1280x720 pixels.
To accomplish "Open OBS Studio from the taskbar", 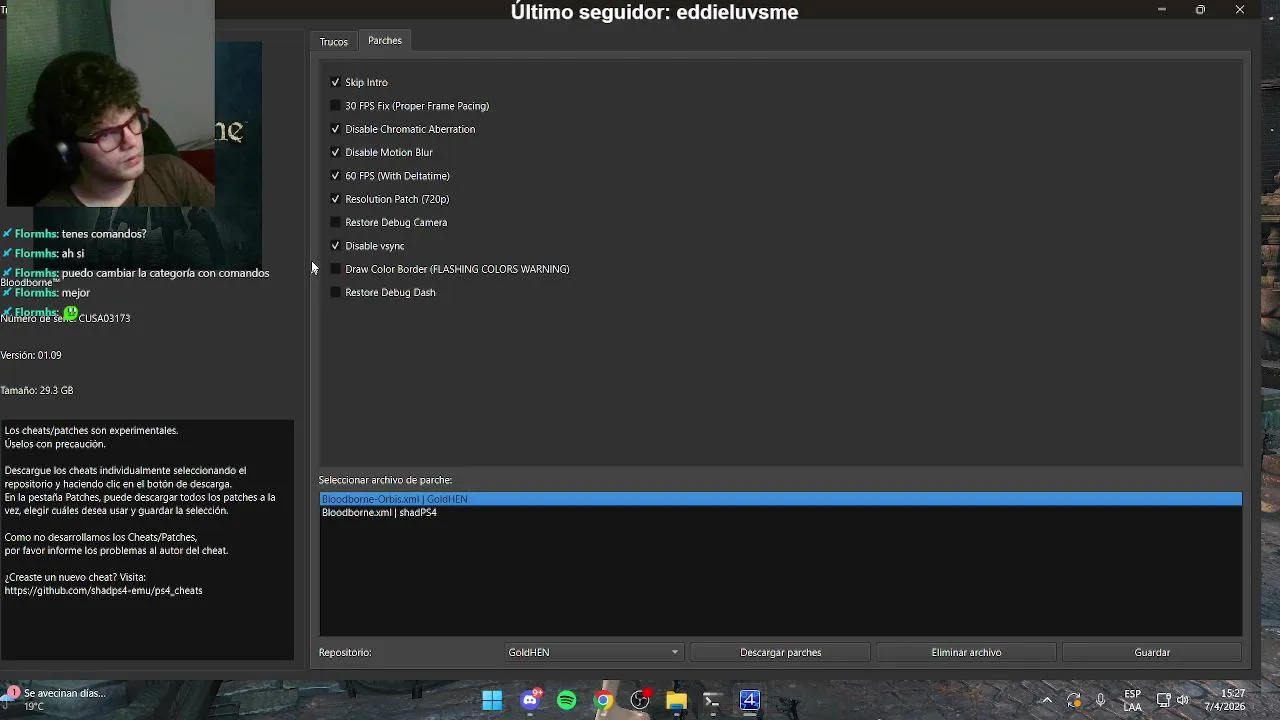I will (640, 700).
